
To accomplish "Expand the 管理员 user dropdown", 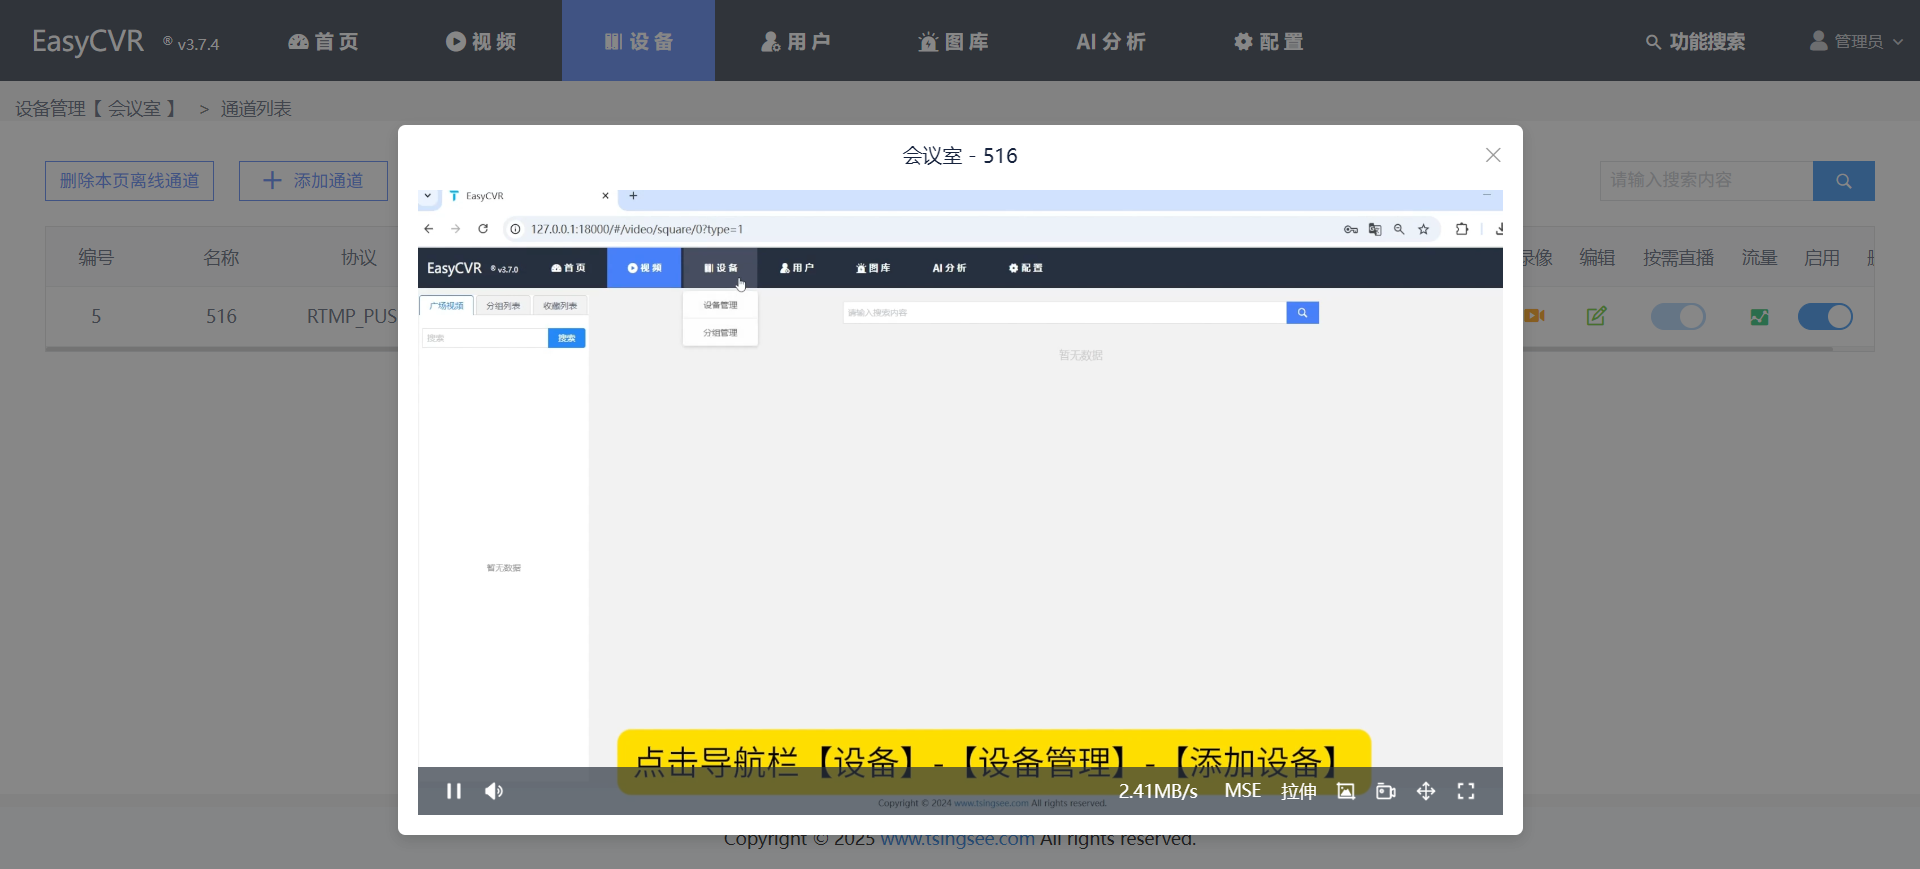I will tap(1857, 41).
